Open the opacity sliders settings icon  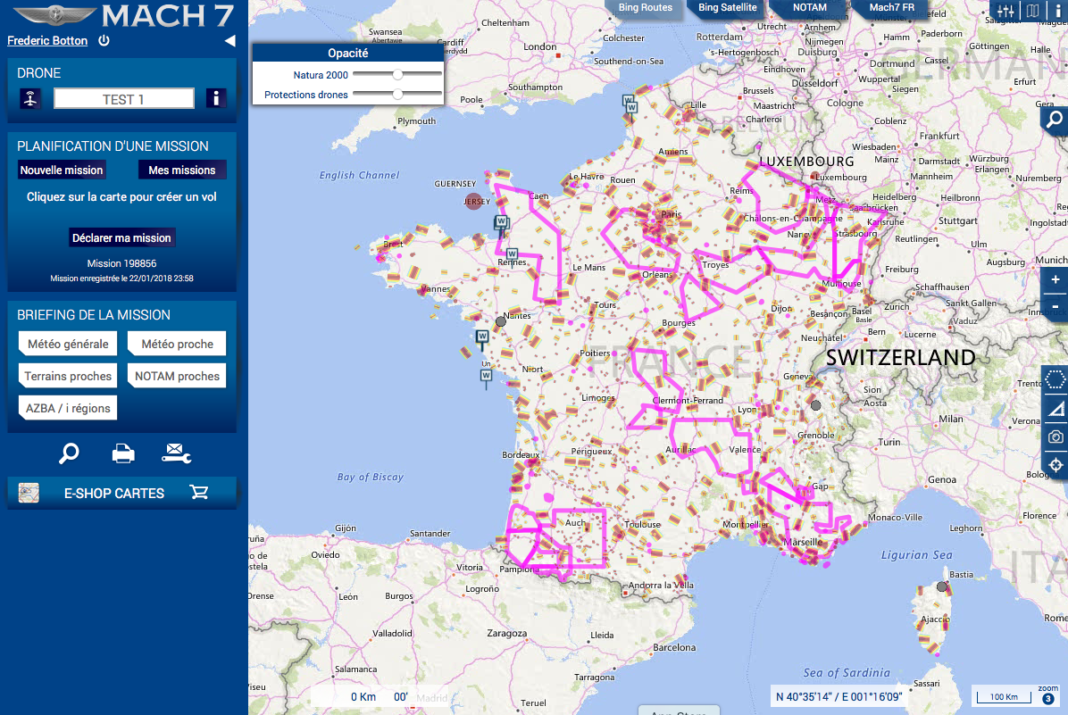coord(1005,11)
